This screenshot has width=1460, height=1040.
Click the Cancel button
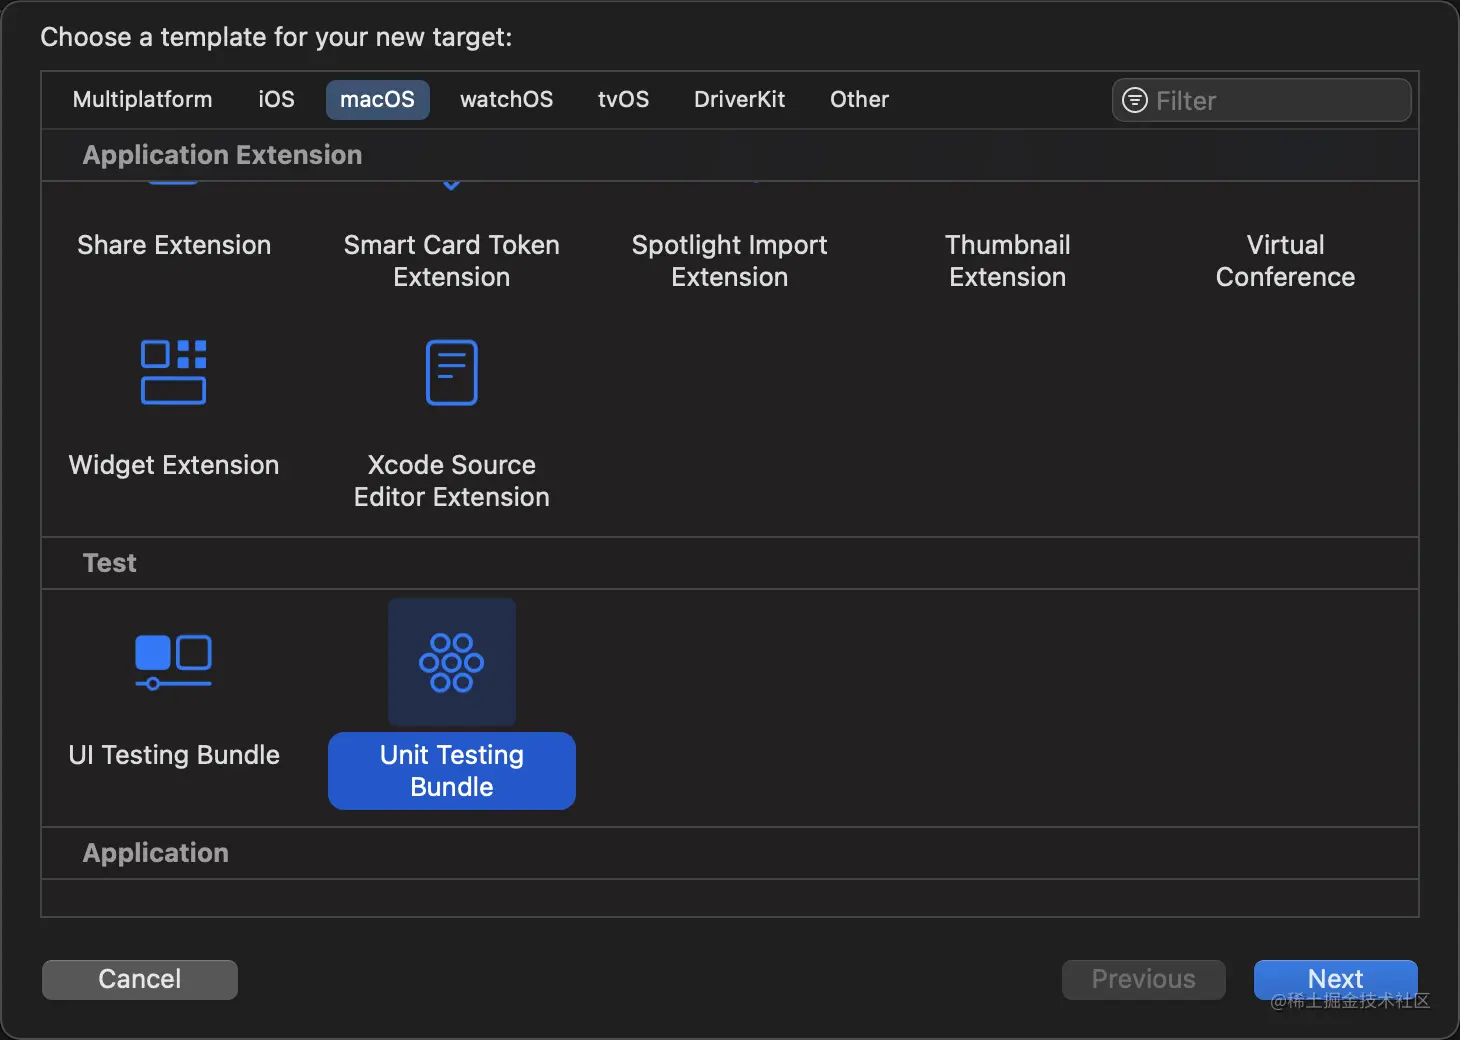point(140,979)
